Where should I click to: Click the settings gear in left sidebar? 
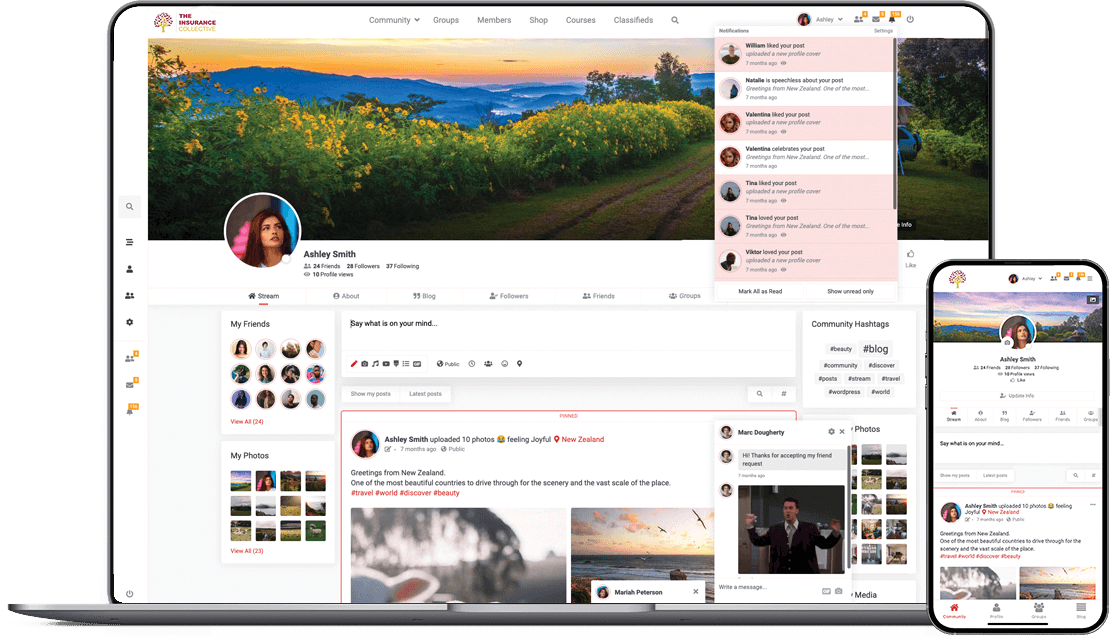point(129,322)
